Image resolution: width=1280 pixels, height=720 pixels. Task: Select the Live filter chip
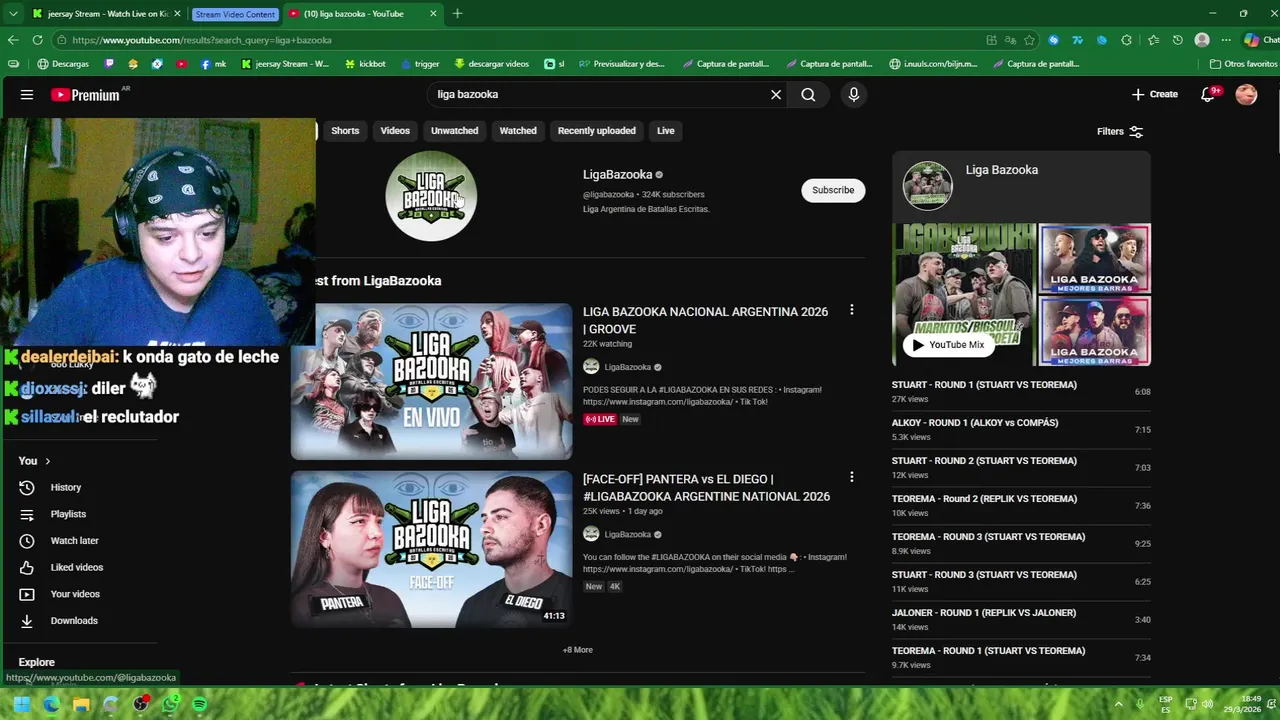click(x=665, y=131)
